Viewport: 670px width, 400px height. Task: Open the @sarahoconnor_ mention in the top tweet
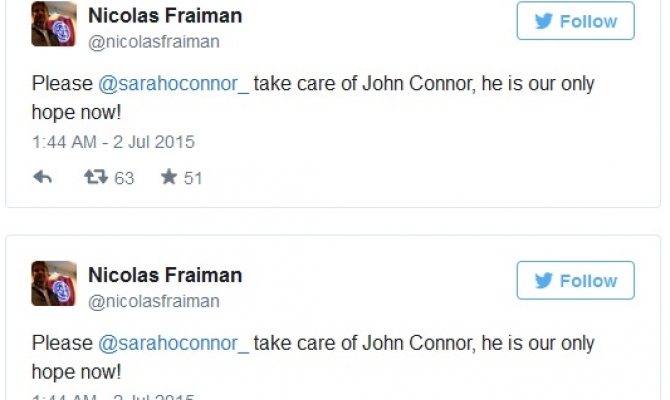click(173, 84)
